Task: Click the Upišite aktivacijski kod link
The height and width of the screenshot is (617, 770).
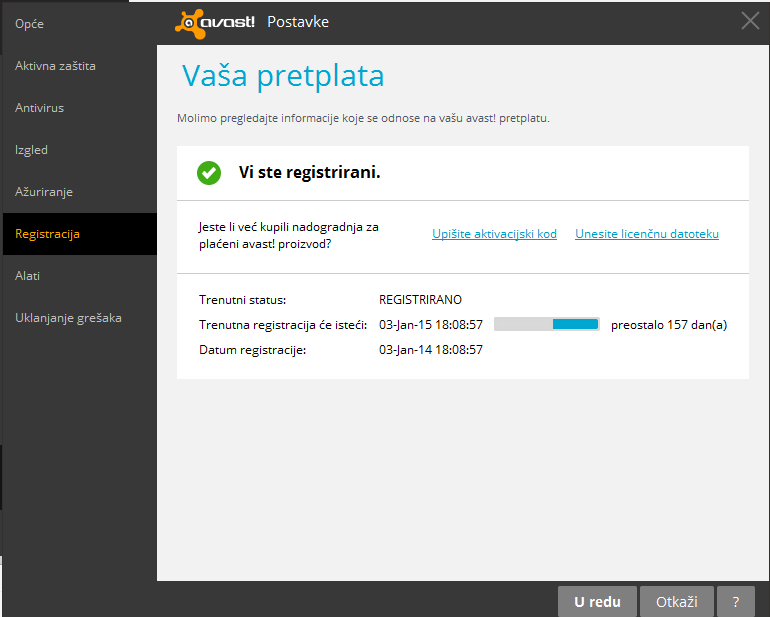Action: click(494, 234)
